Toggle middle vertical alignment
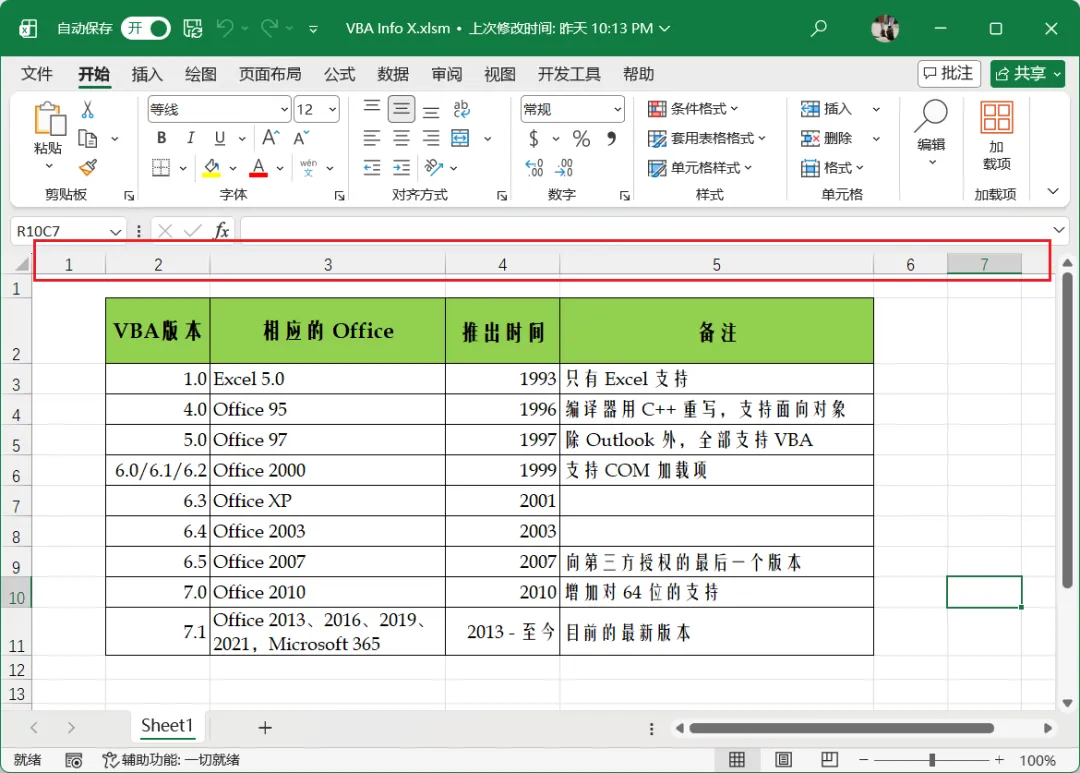The width and height of the screenshot is (1080, 773). click(x=402, y=109)
